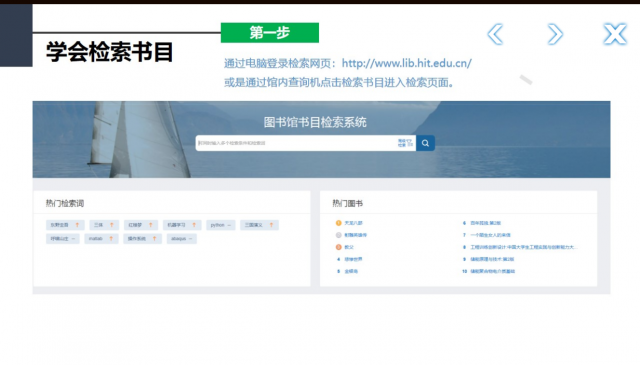
Task: Select the 机器学习 hot search tag
Action: pyautogui.click(x=182, y=225)
